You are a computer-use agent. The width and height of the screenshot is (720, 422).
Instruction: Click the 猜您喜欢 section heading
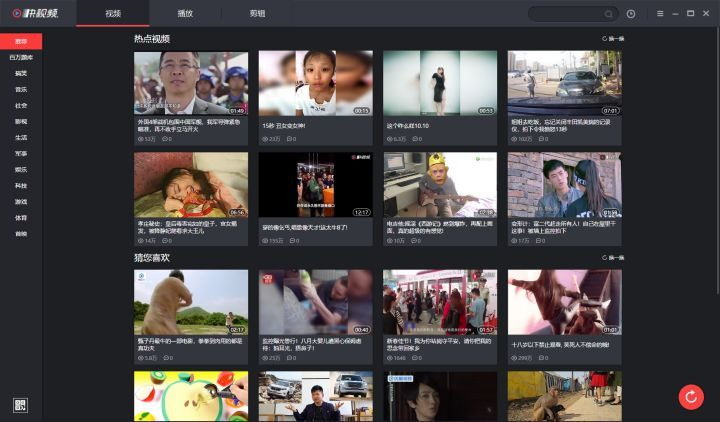point(152,258)
